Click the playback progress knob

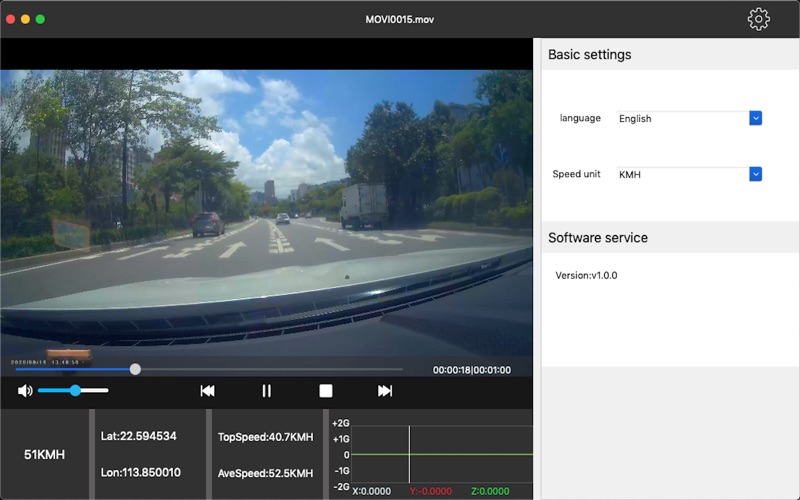pyautogui.click(x=135, y=369)
